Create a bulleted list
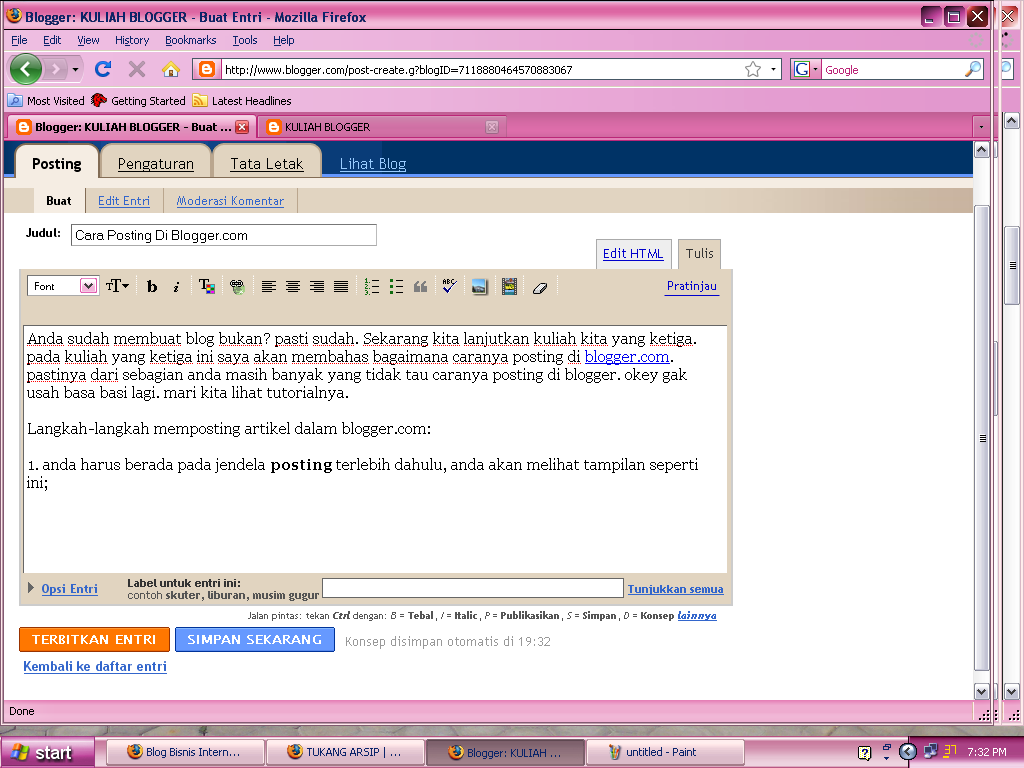The image size is (1024, 768). point(396,287)
